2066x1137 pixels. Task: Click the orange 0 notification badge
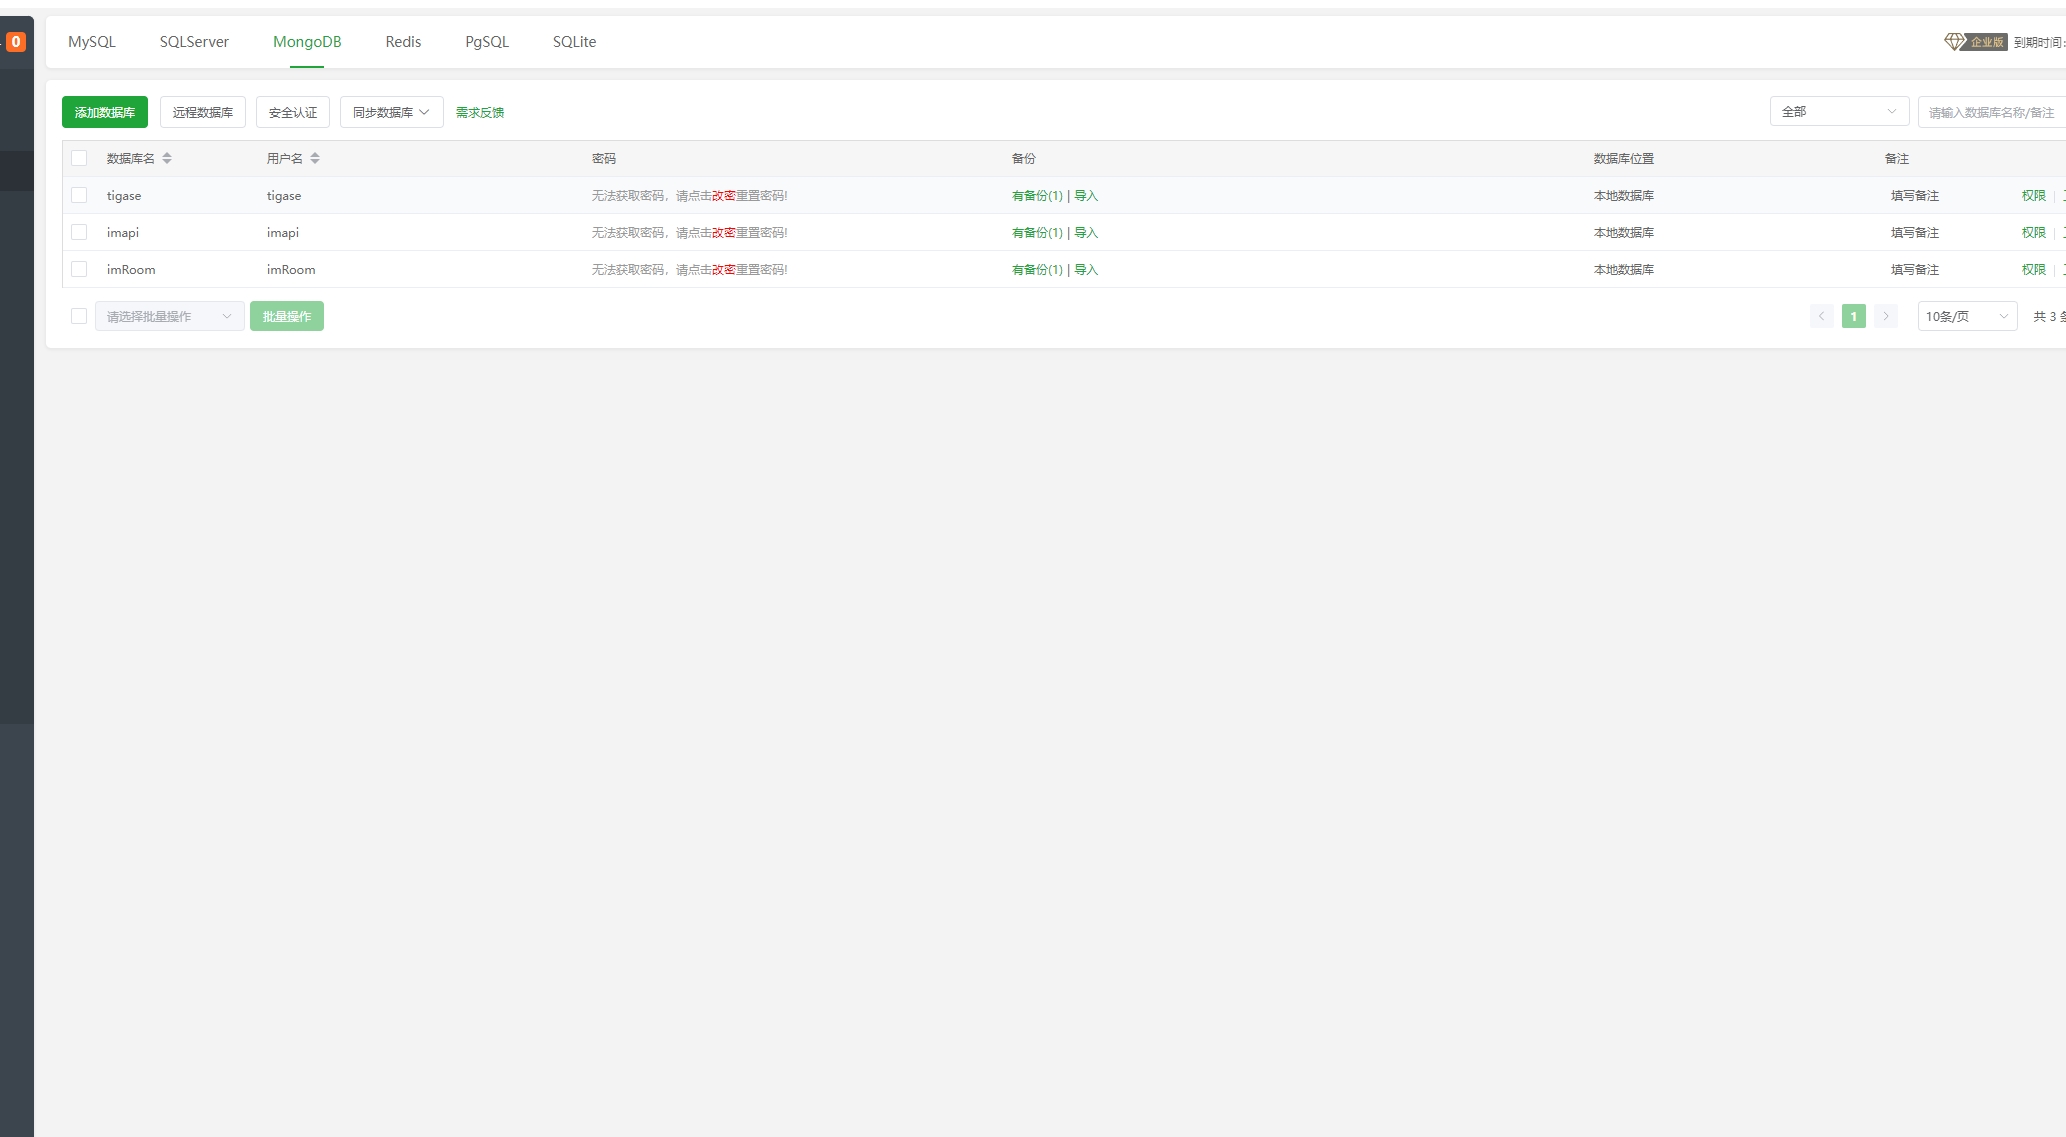click(x=15, y=41)
